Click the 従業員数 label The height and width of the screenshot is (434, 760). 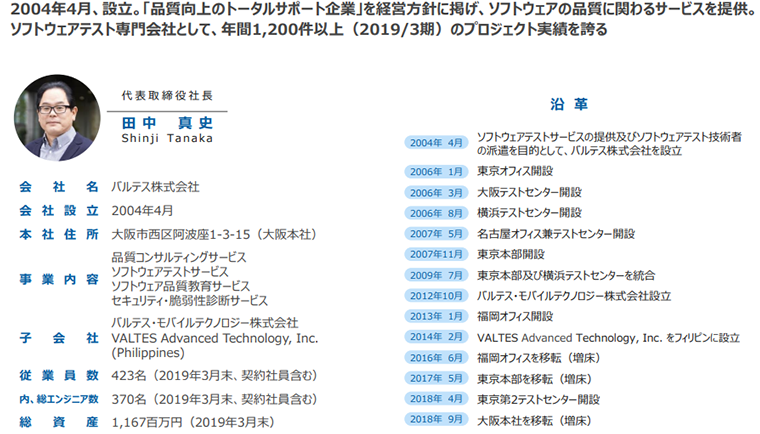[x=59, y=375]
